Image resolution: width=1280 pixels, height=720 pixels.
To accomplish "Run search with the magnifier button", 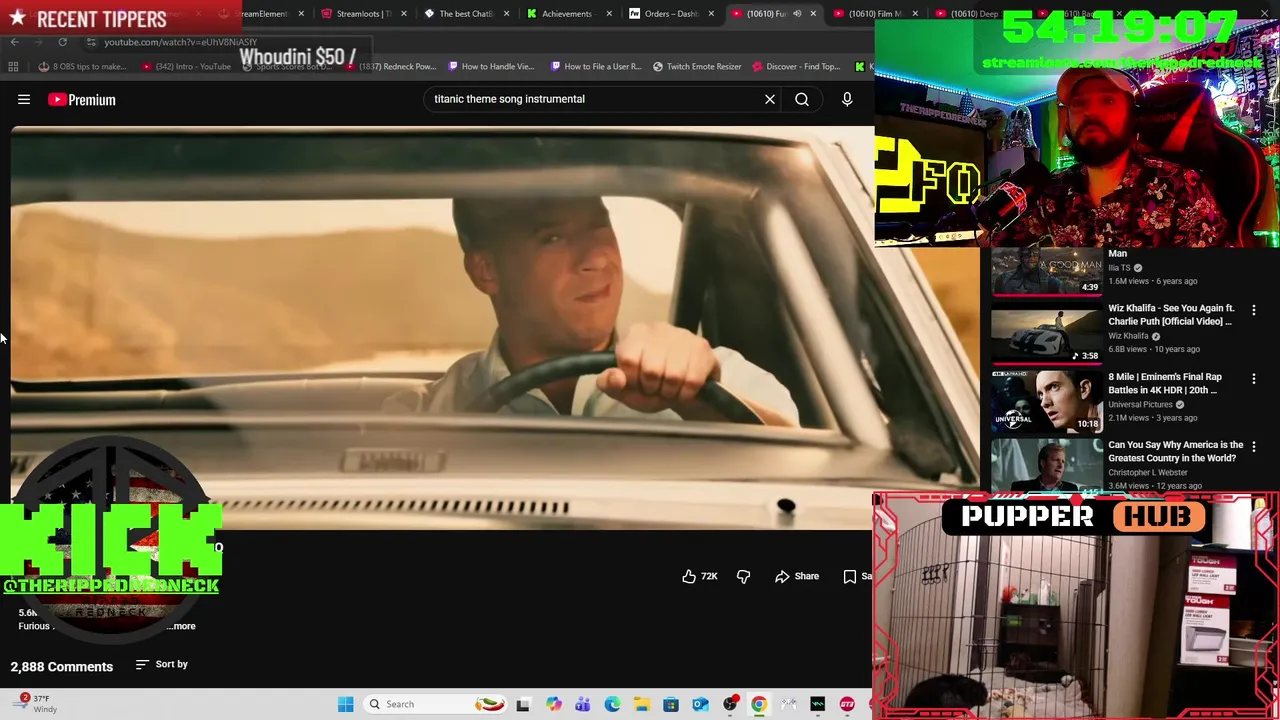I will [x=802, y=99].
